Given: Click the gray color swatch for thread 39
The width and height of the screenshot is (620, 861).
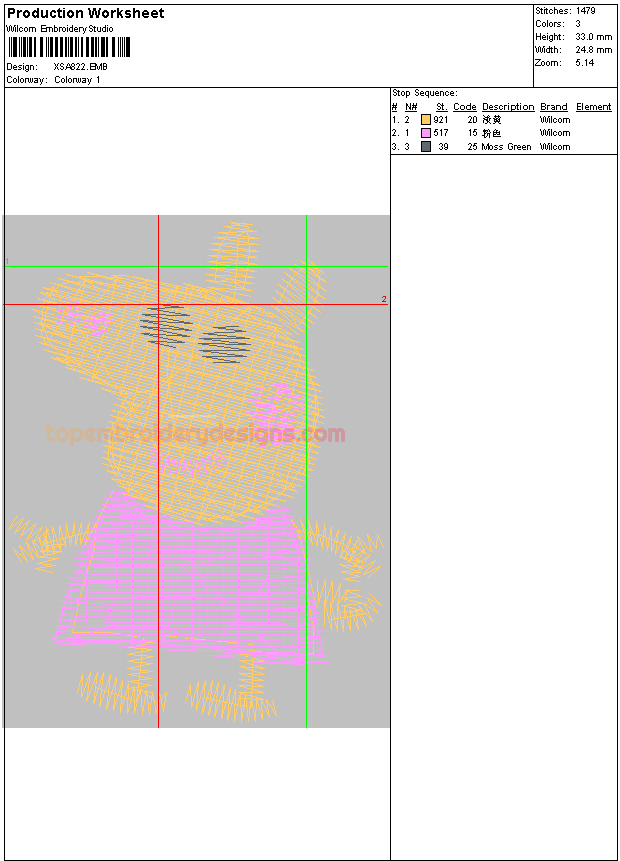Looking at the screenshot, I should click(x=426, y=147).
